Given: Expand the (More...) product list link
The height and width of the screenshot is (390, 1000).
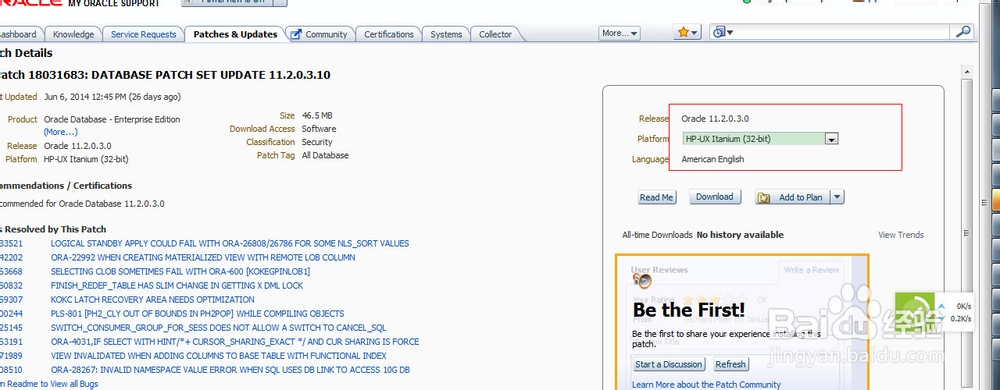Looking at the screenshot, I should pos(61,132).
